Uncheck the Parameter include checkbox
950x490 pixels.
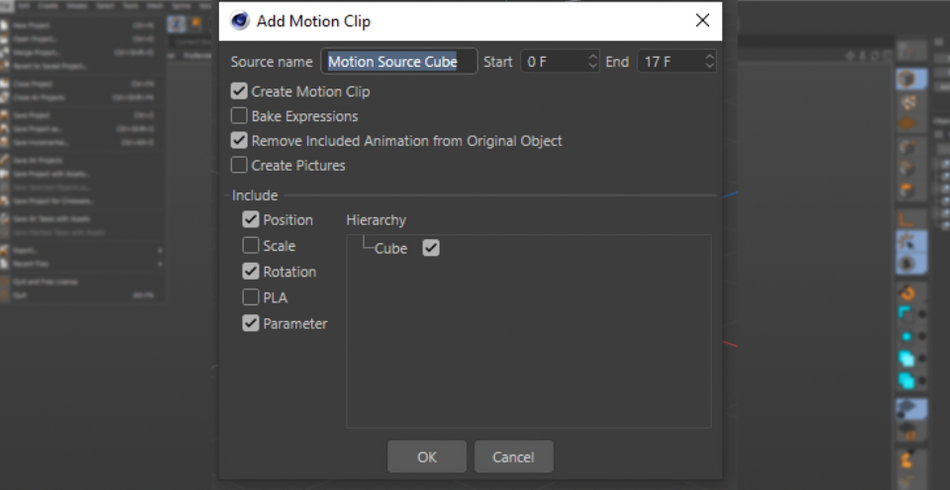tap(251, 323)
